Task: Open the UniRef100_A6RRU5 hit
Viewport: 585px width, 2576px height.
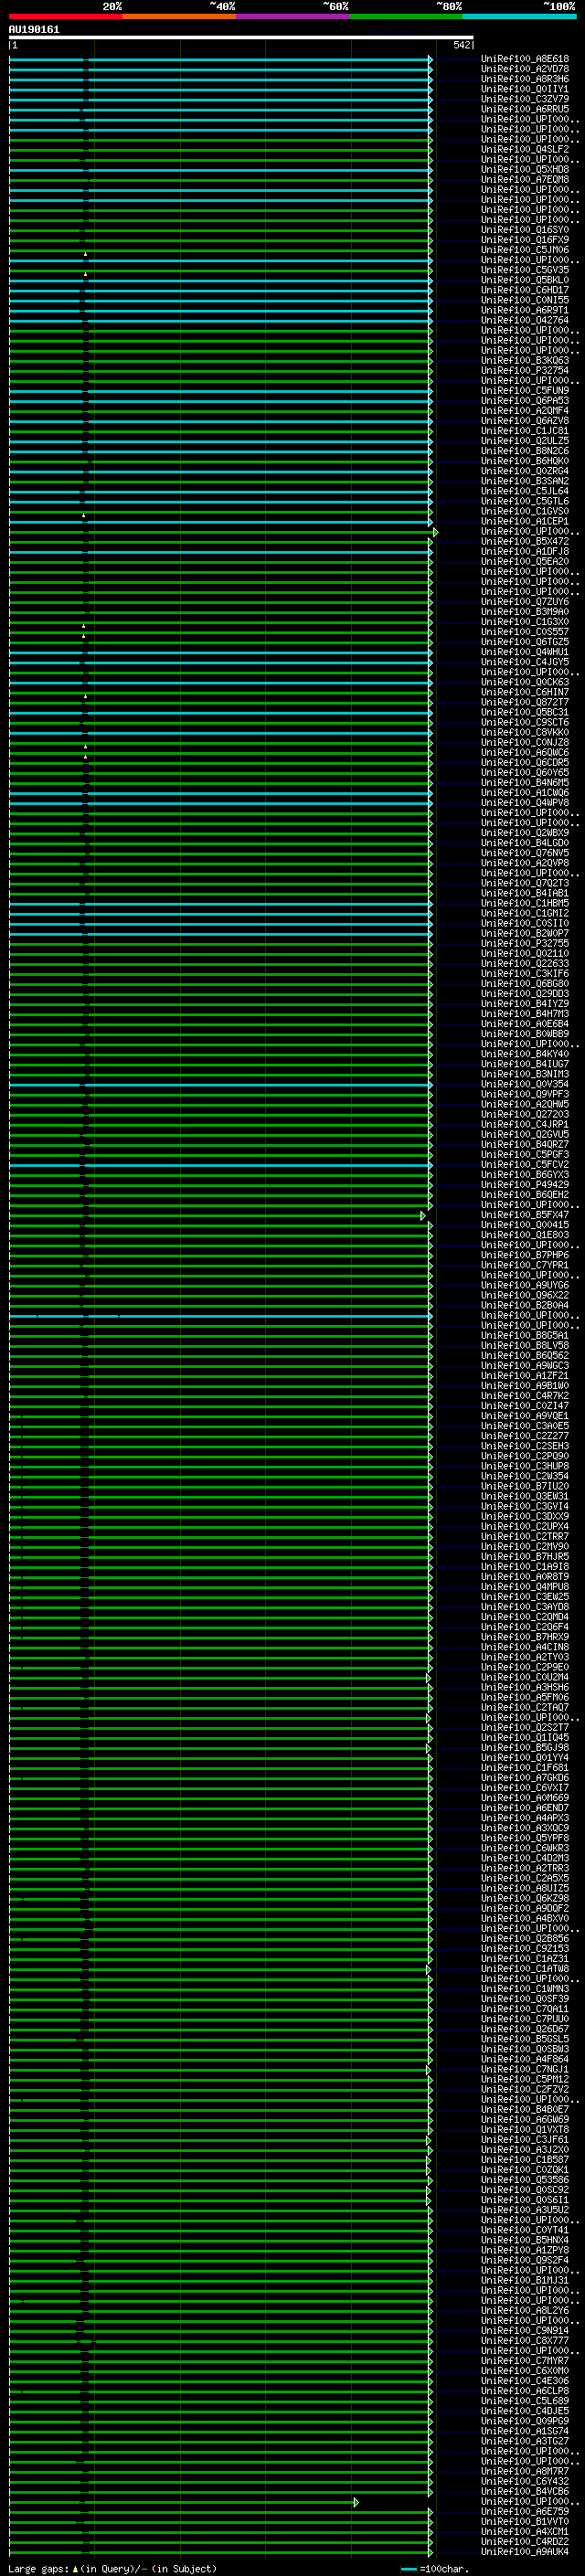Action: tap(525, 109)
